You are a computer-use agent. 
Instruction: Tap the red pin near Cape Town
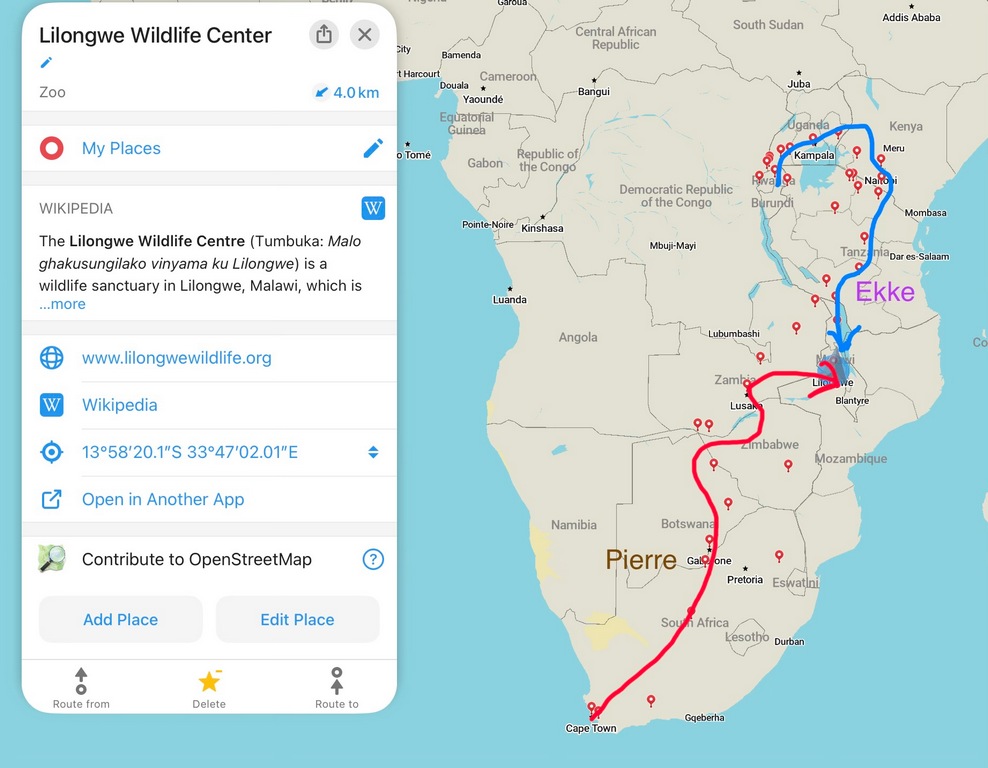tap(592, 707)
